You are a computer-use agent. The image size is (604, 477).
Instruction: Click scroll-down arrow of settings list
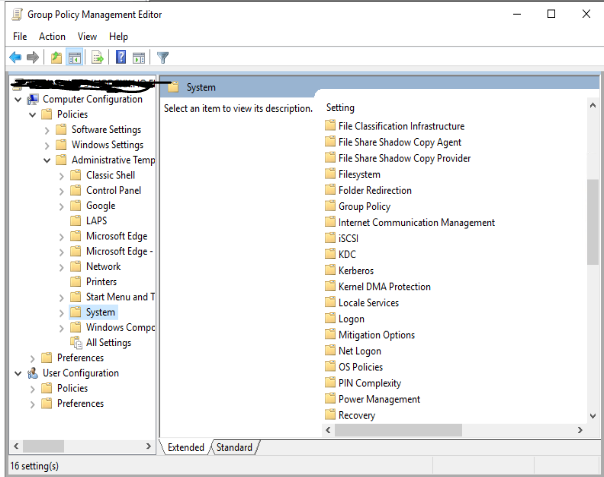tap(593, 416)
